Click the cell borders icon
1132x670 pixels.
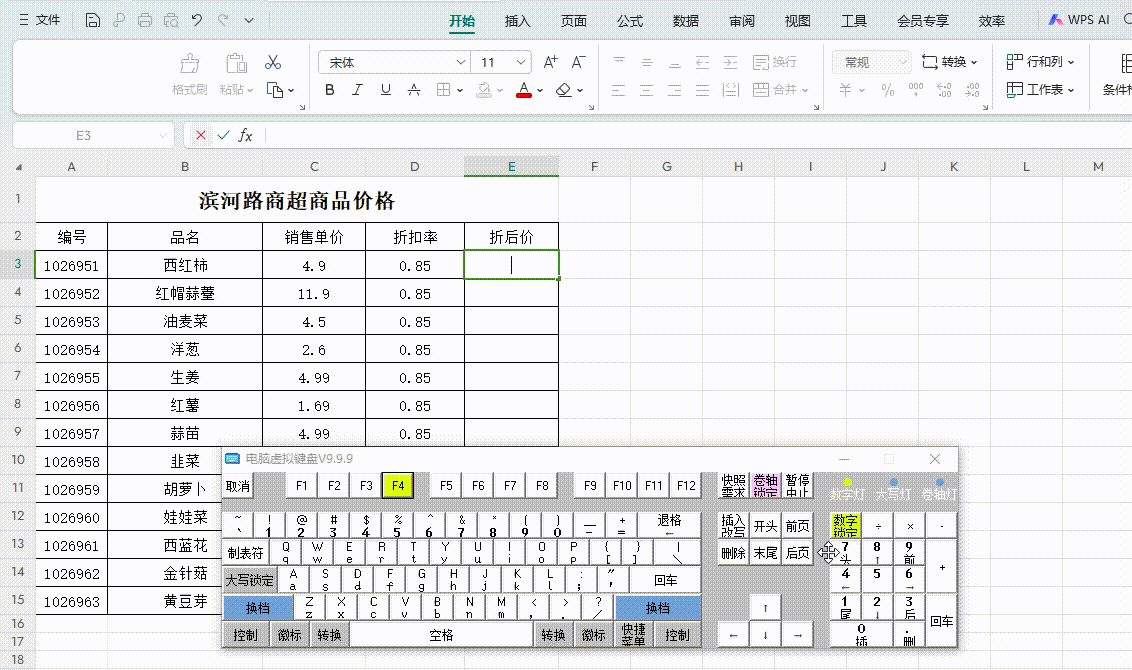(443, 90)
